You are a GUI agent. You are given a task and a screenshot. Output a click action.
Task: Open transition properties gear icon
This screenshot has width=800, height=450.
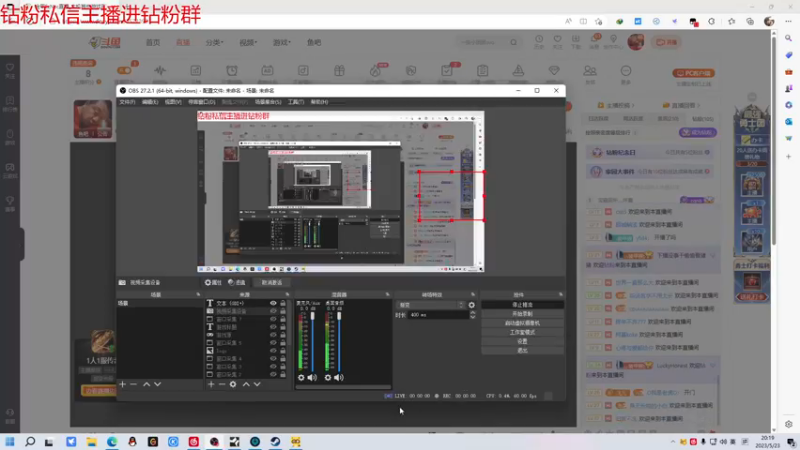point(471,305)
